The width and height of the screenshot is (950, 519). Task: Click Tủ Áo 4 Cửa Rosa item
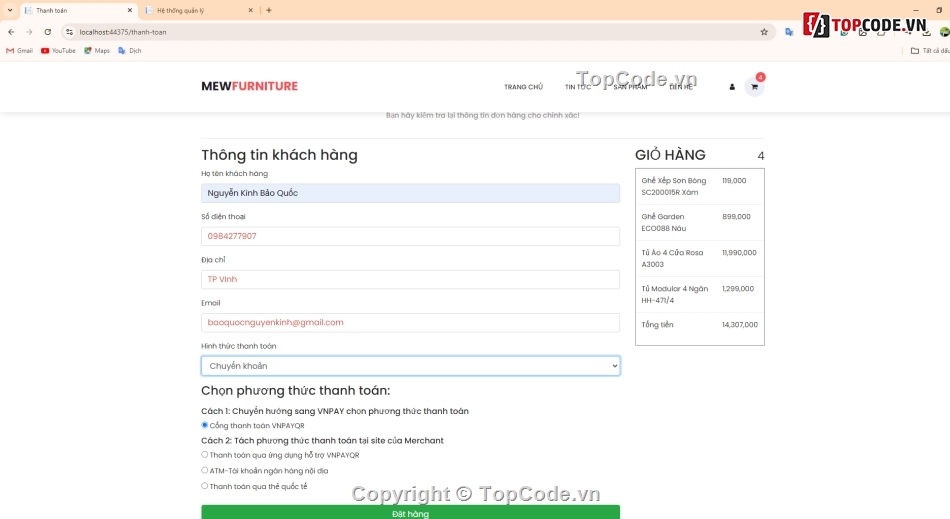673,259
